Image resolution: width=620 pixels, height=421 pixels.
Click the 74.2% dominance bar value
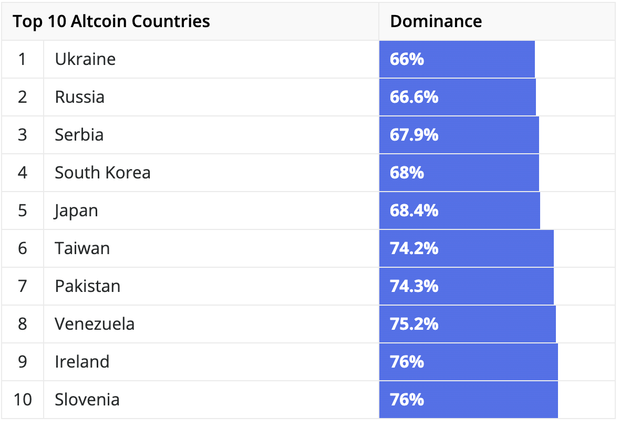click(x=414, y=248)
